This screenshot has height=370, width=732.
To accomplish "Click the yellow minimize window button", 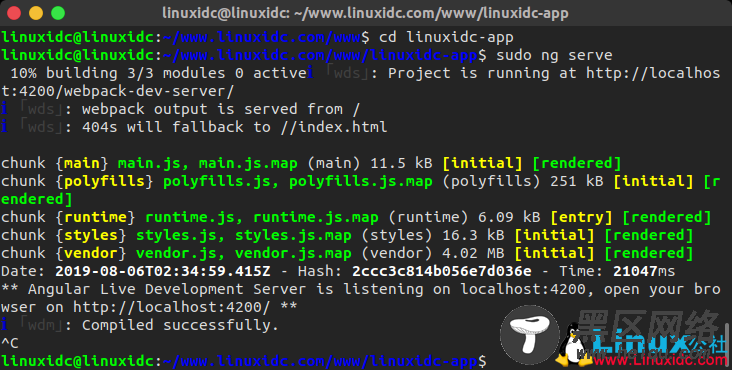I will pyautogui.click(x=36, y=13).
